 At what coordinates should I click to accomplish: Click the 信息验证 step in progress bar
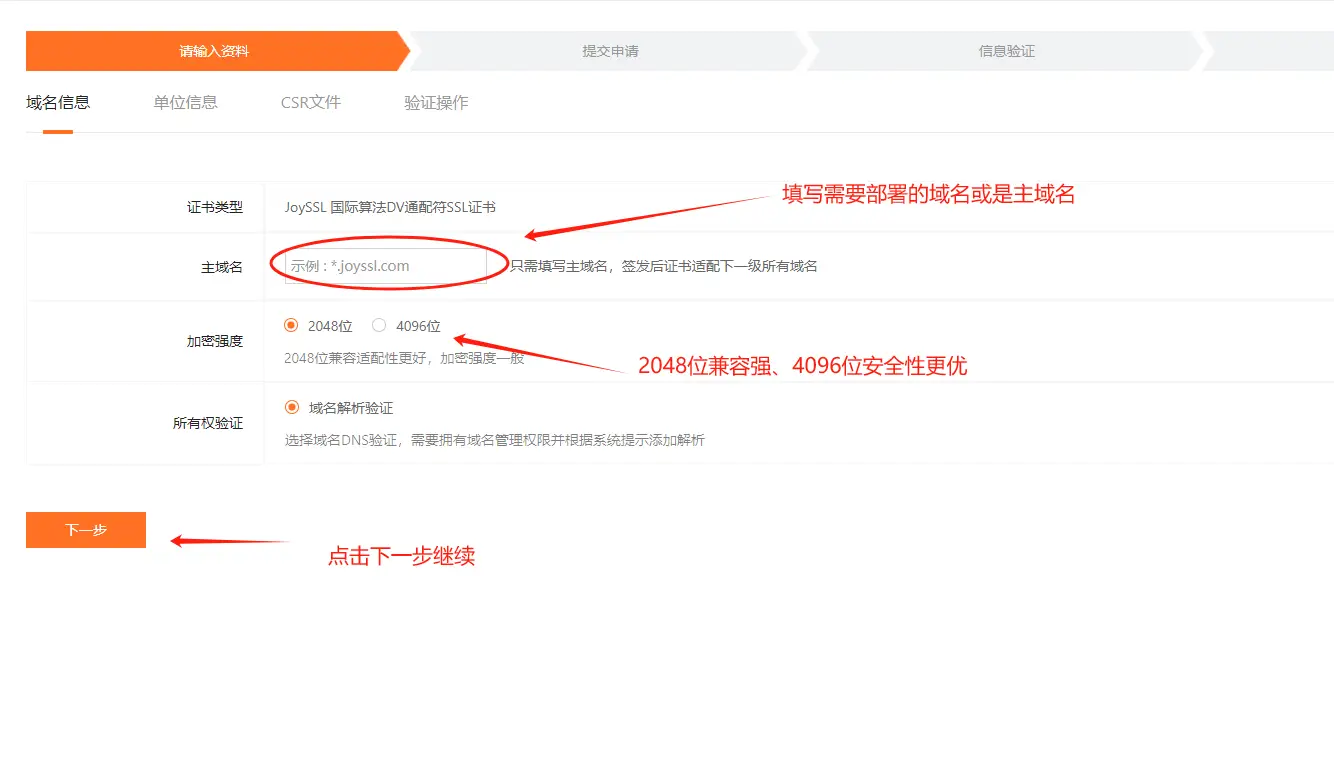[x=1006, y=51]
